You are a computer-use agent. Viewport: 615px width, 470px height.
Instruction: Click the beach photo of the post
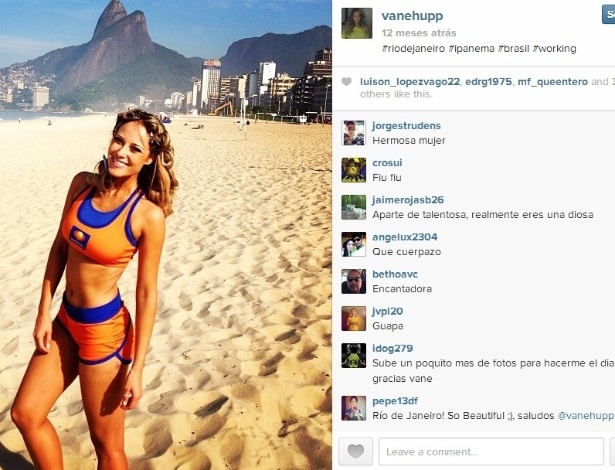166,235
